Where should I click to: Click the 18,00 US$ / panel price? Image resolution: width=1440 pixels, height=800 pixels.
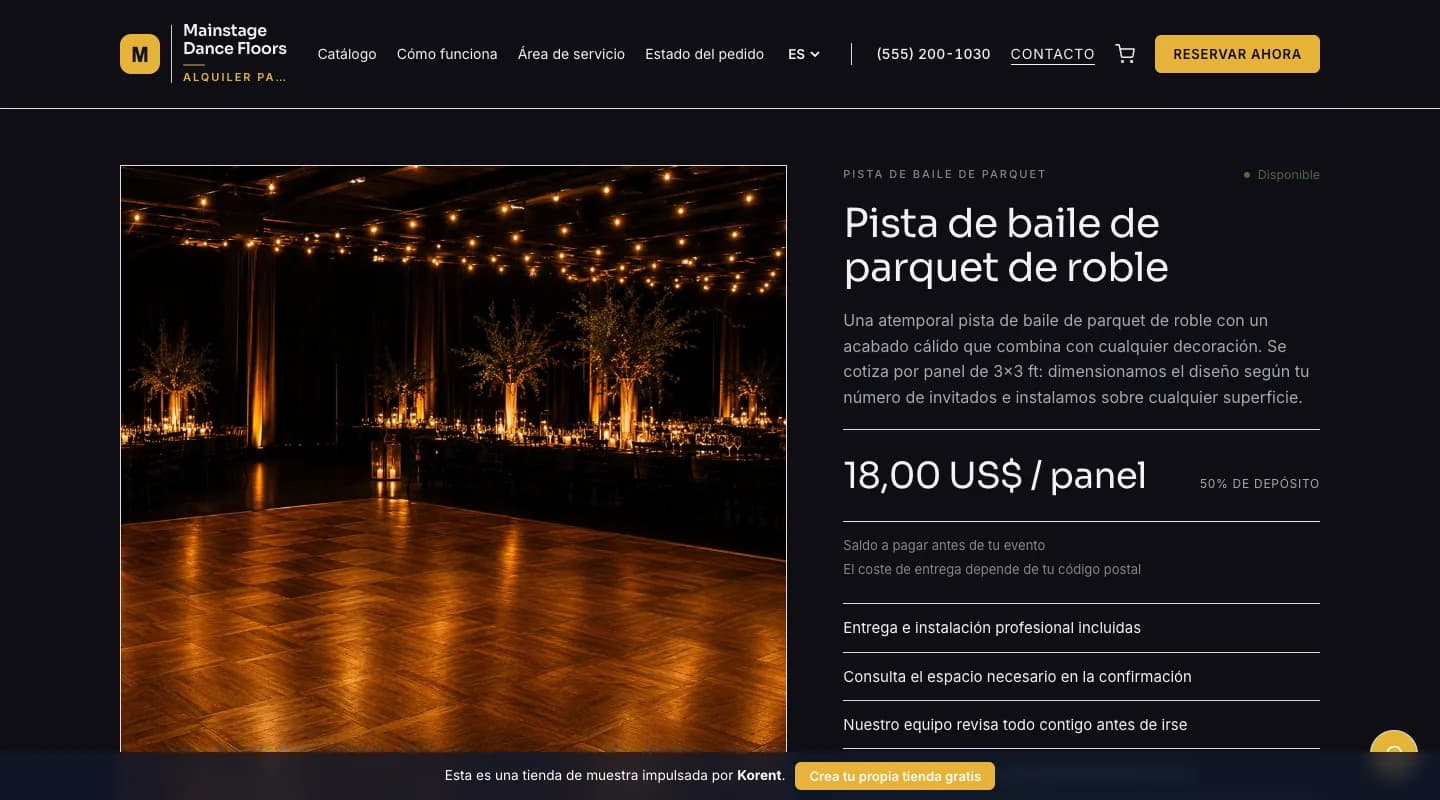(995, 476)
